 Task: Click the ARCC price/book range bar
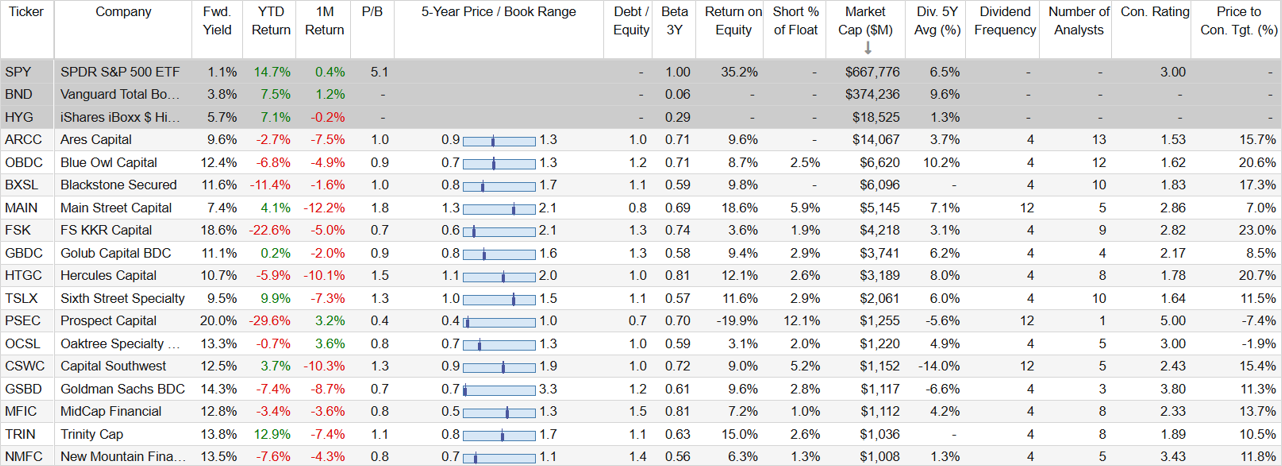pyautogui.click(x=500, y=140)
